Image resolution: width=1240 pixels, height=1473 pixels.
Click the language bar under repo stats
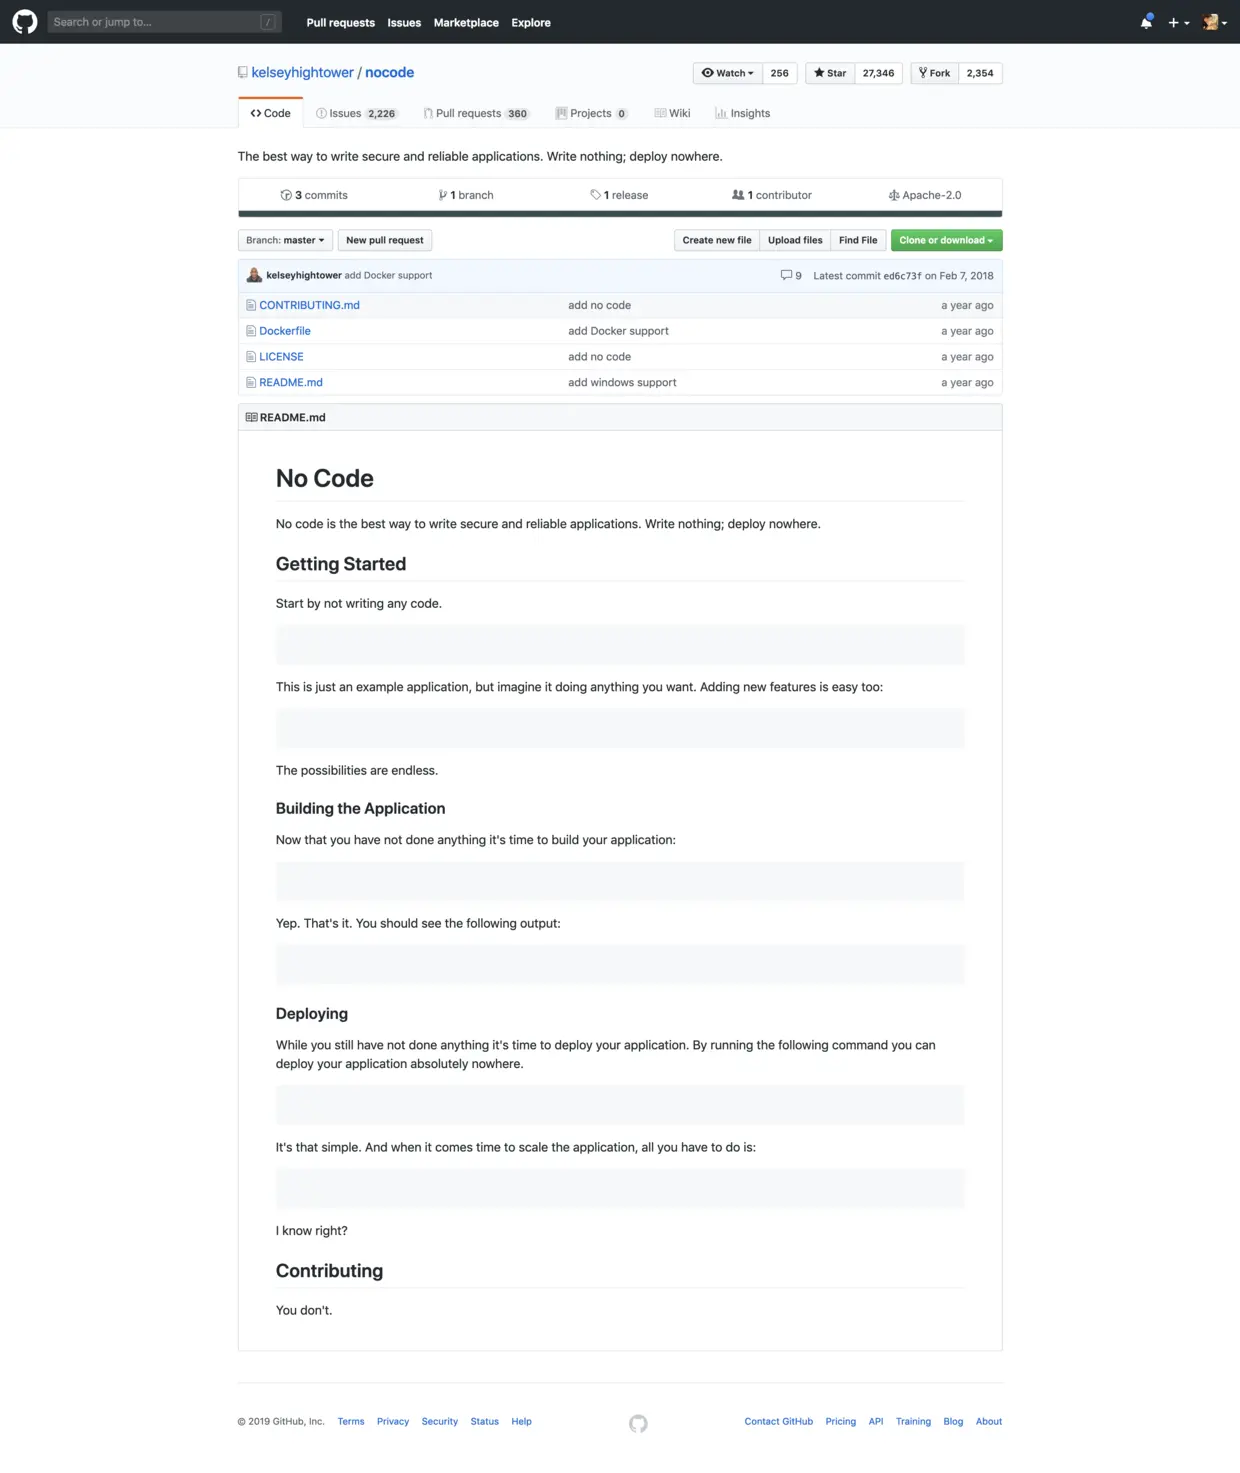620,213
